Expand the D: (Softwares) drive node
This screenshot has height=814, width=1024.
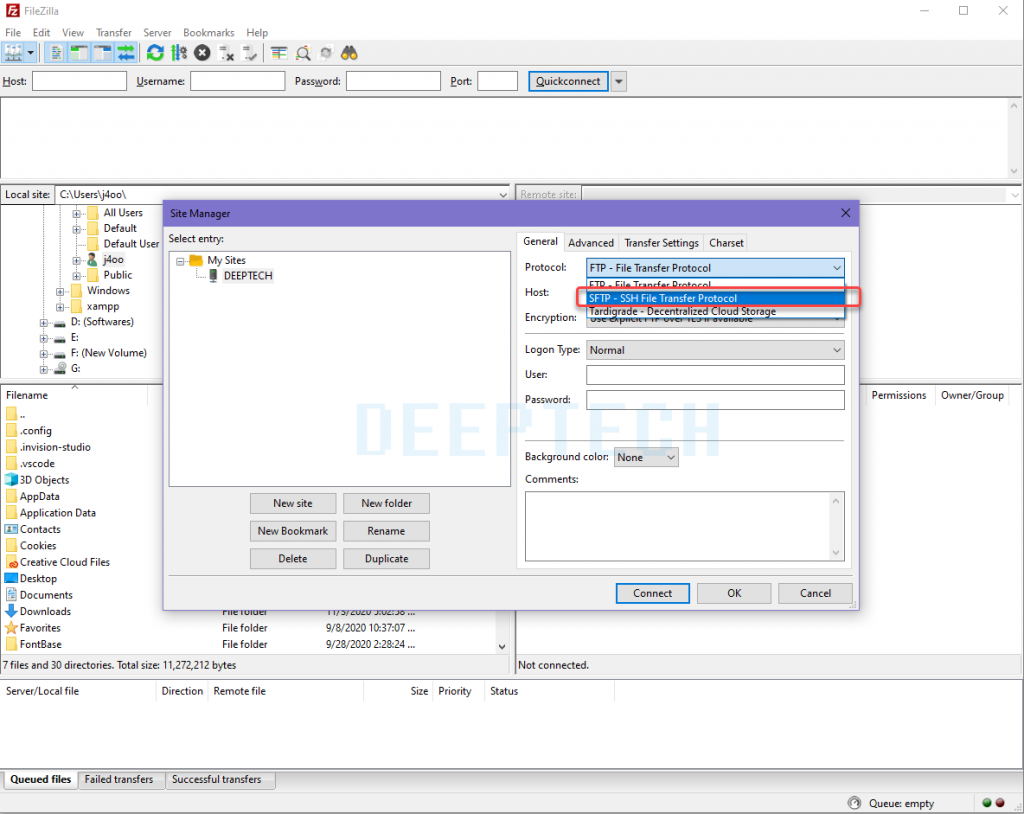click(44, 323)
